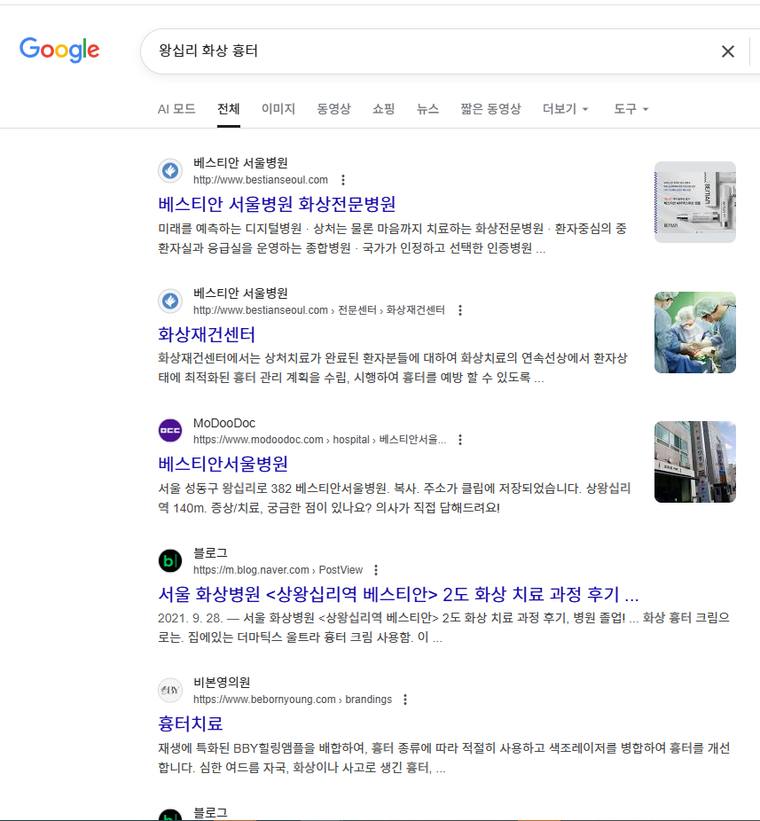
Task: Click the Naver 블로그 favicon of 2도 화상 result
Action: (170, 561)
